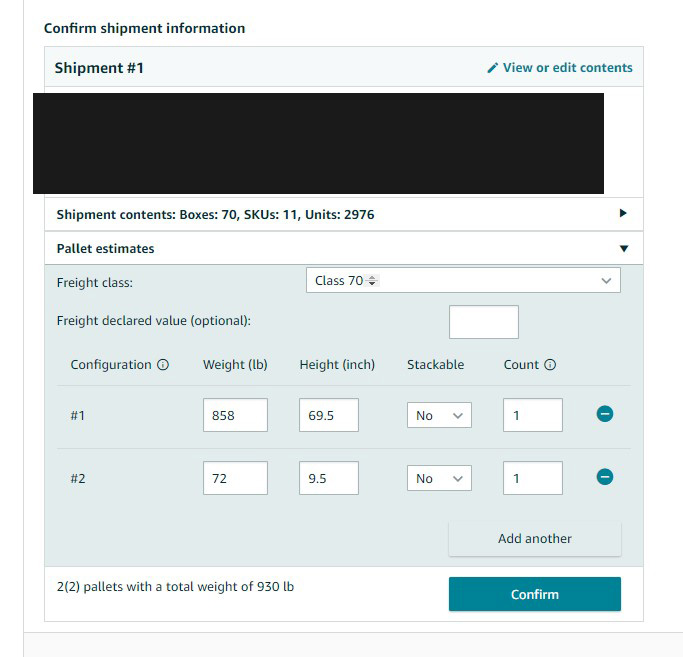Click the Confirm button
683x657 pixels.
pos(534,594)
